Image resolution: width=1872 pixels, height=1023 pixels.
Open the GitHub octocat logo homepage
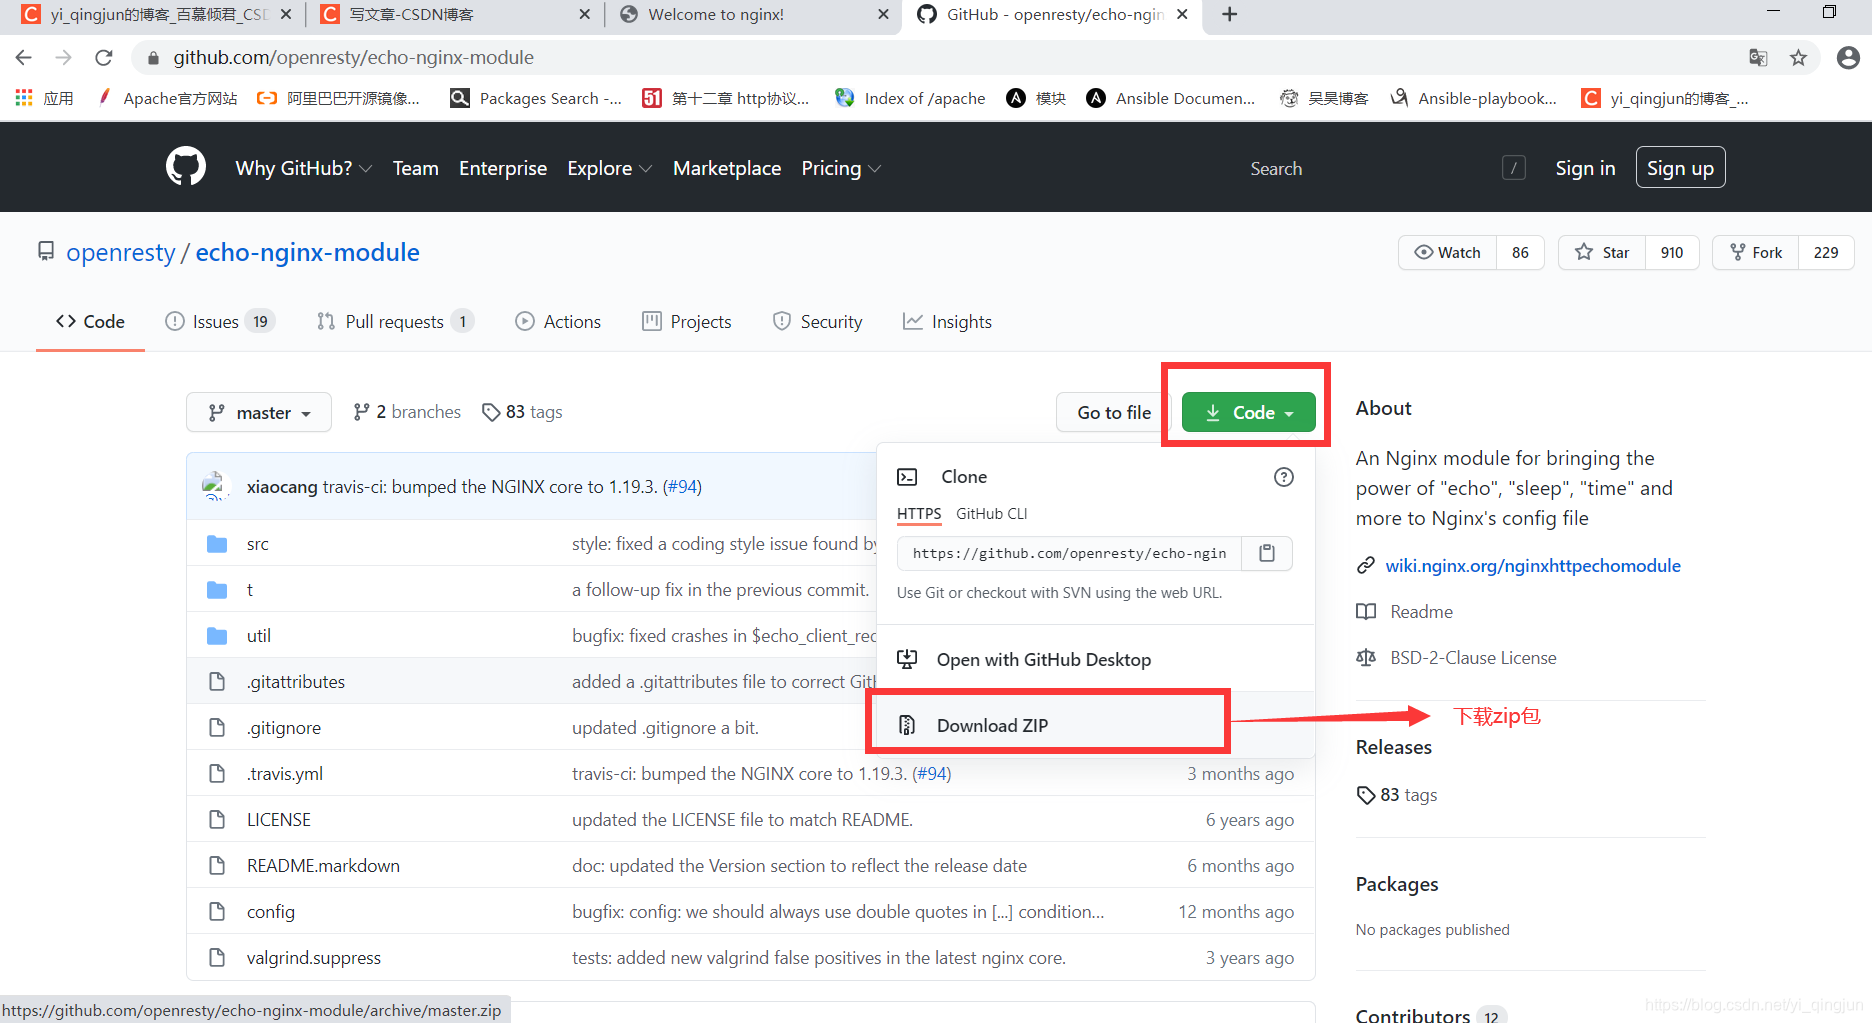(186, 167)
